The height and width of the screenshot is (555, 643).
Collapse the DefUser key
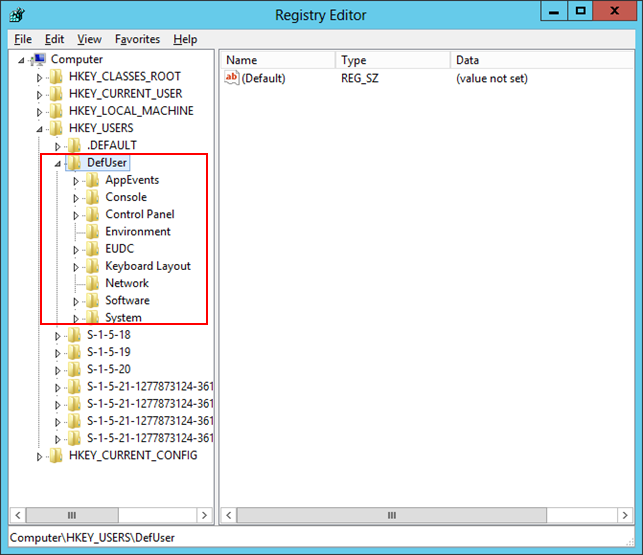58,164
